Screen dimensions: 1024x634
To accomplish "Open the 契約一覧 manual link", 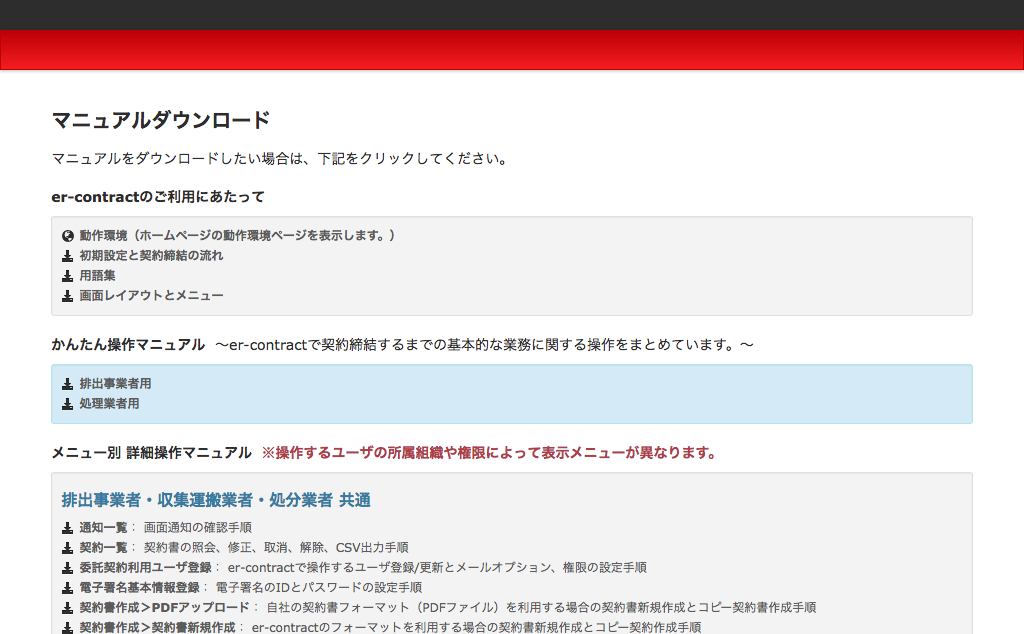I will pos(103,548).
